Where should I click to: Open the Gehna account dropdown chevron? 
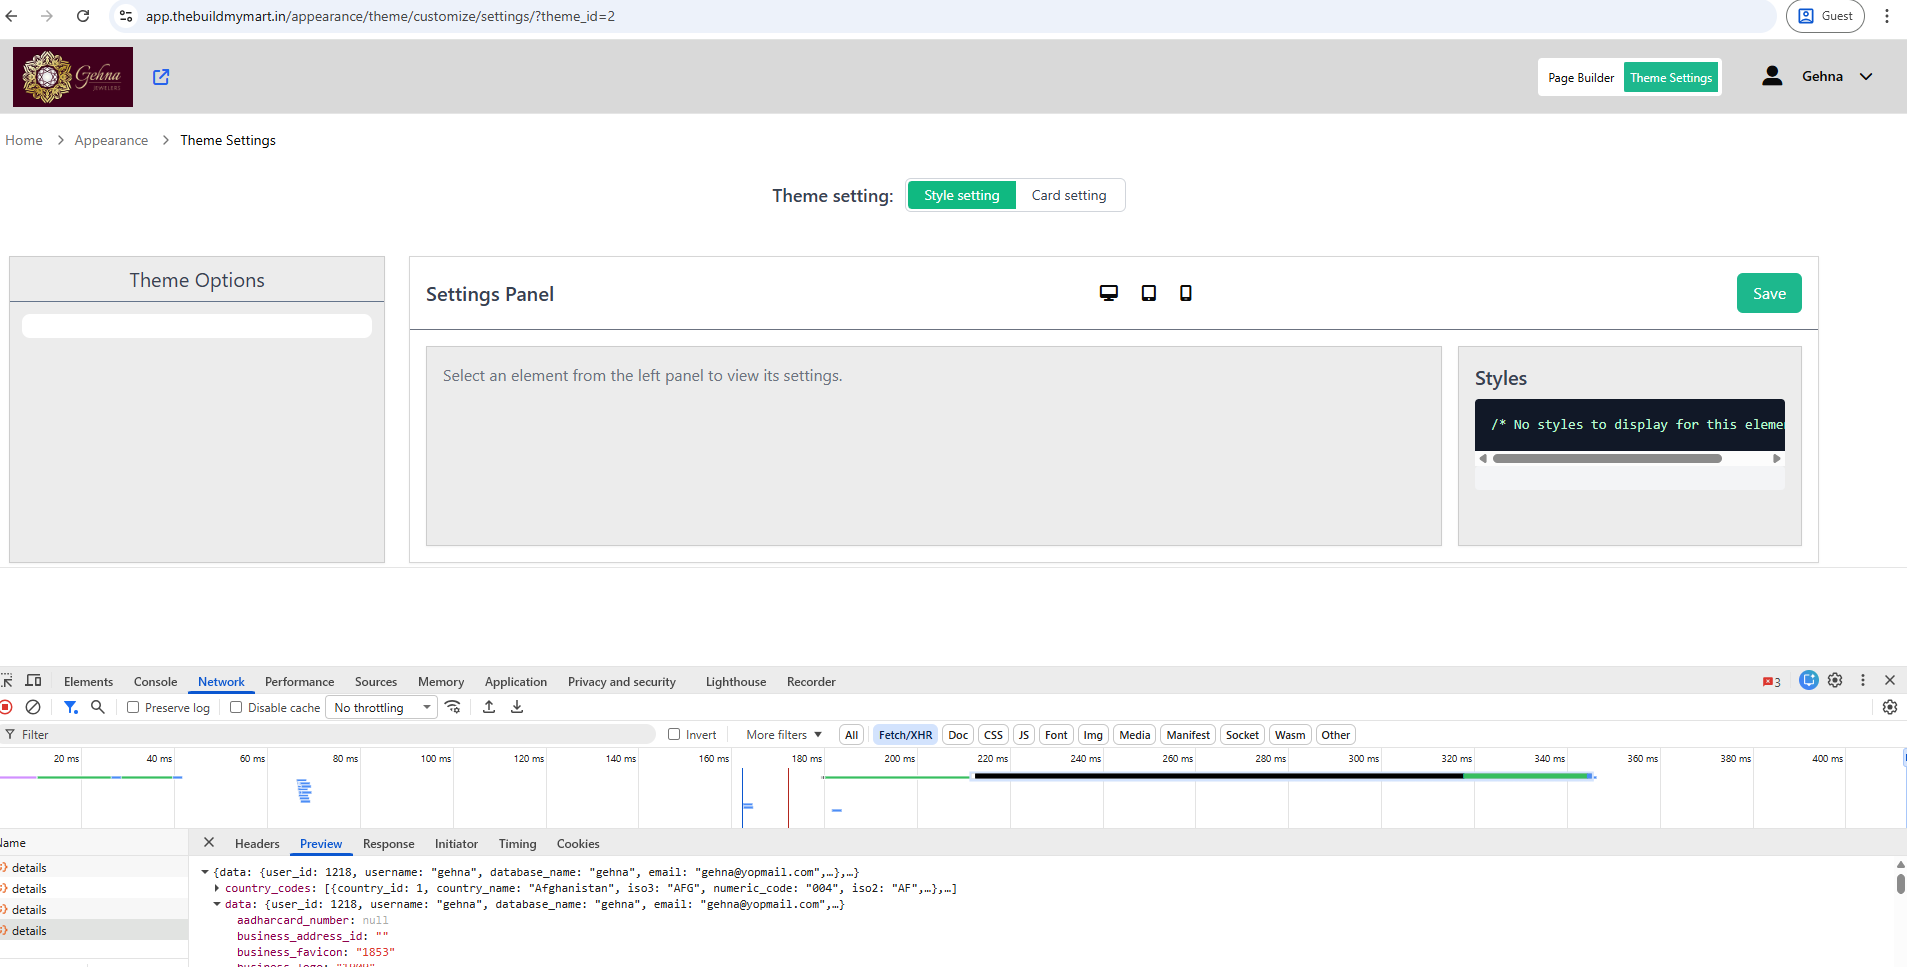click(x=1866, y=77)
